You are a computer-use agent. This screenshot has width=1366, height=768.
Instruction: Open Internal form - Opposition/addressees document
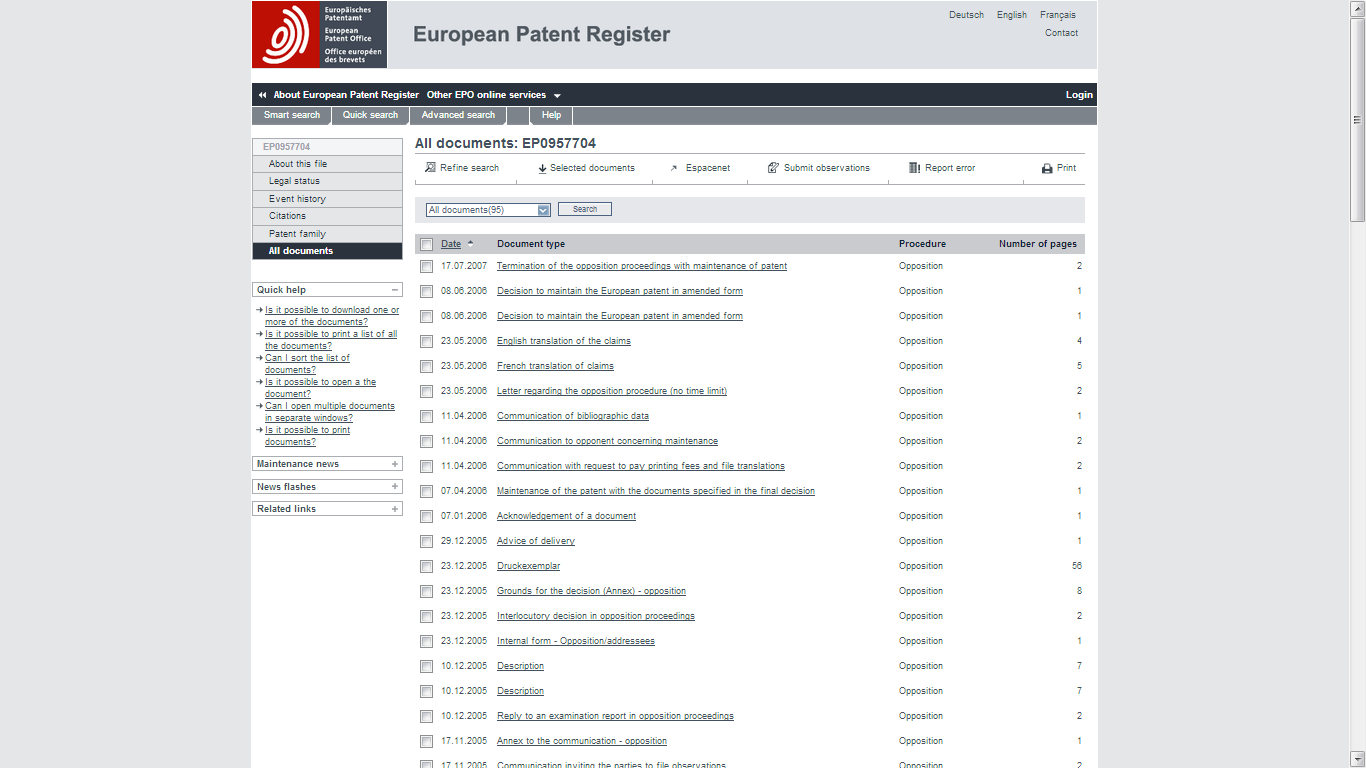point(576,641)
